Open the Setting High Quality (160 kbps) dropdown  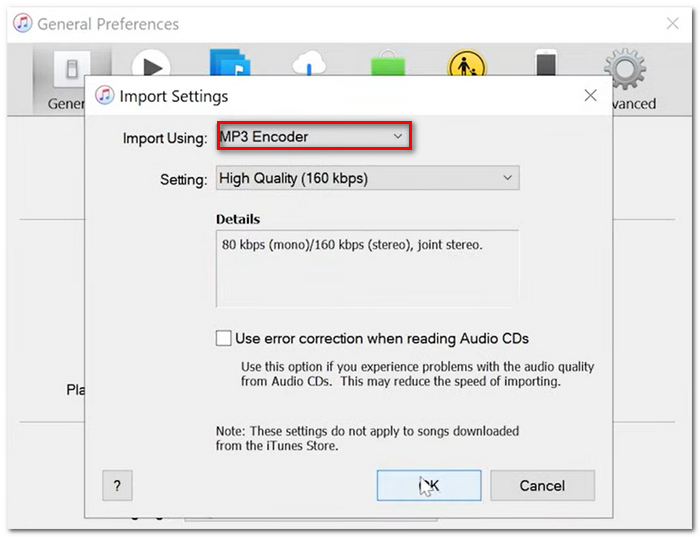pyautogui.click(x=367, y=178)
